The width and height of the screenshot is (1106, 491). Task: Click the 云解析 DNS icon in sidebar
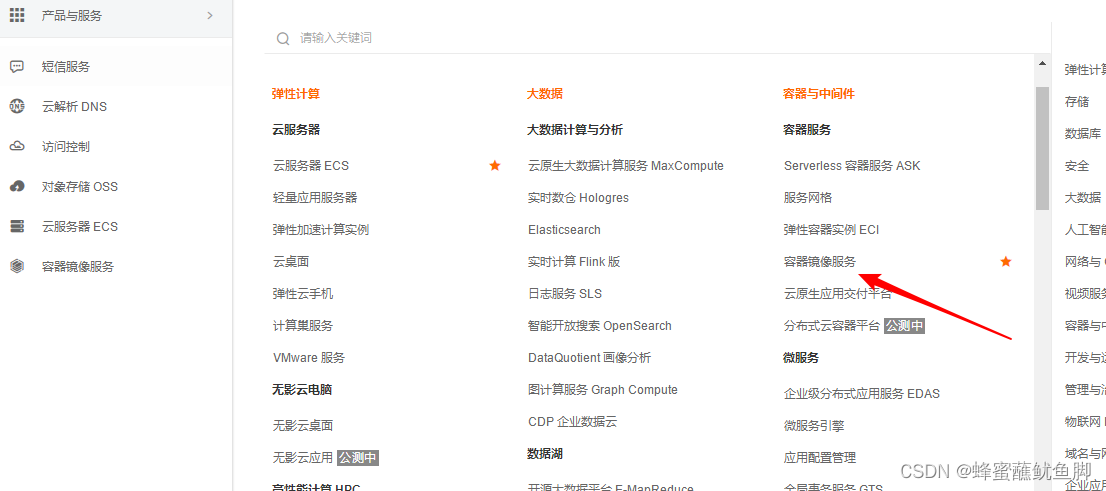pyautogui.click(x=16, y=107)
